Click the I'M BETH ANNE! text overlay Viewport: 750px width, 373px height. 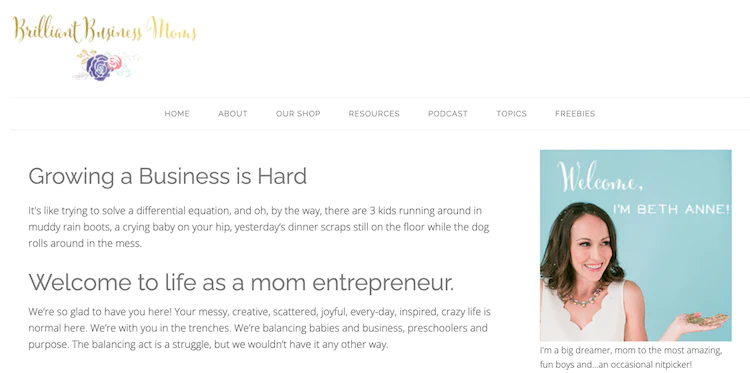click(672, 209)
